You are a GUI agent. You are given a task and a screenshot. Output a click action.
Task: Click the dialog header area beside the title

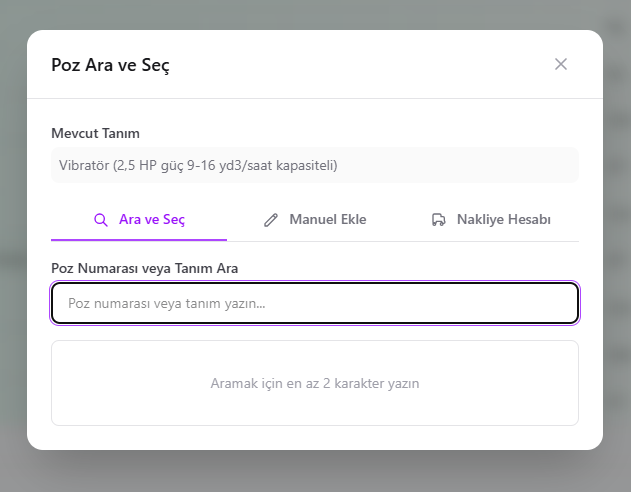(350, 65)
